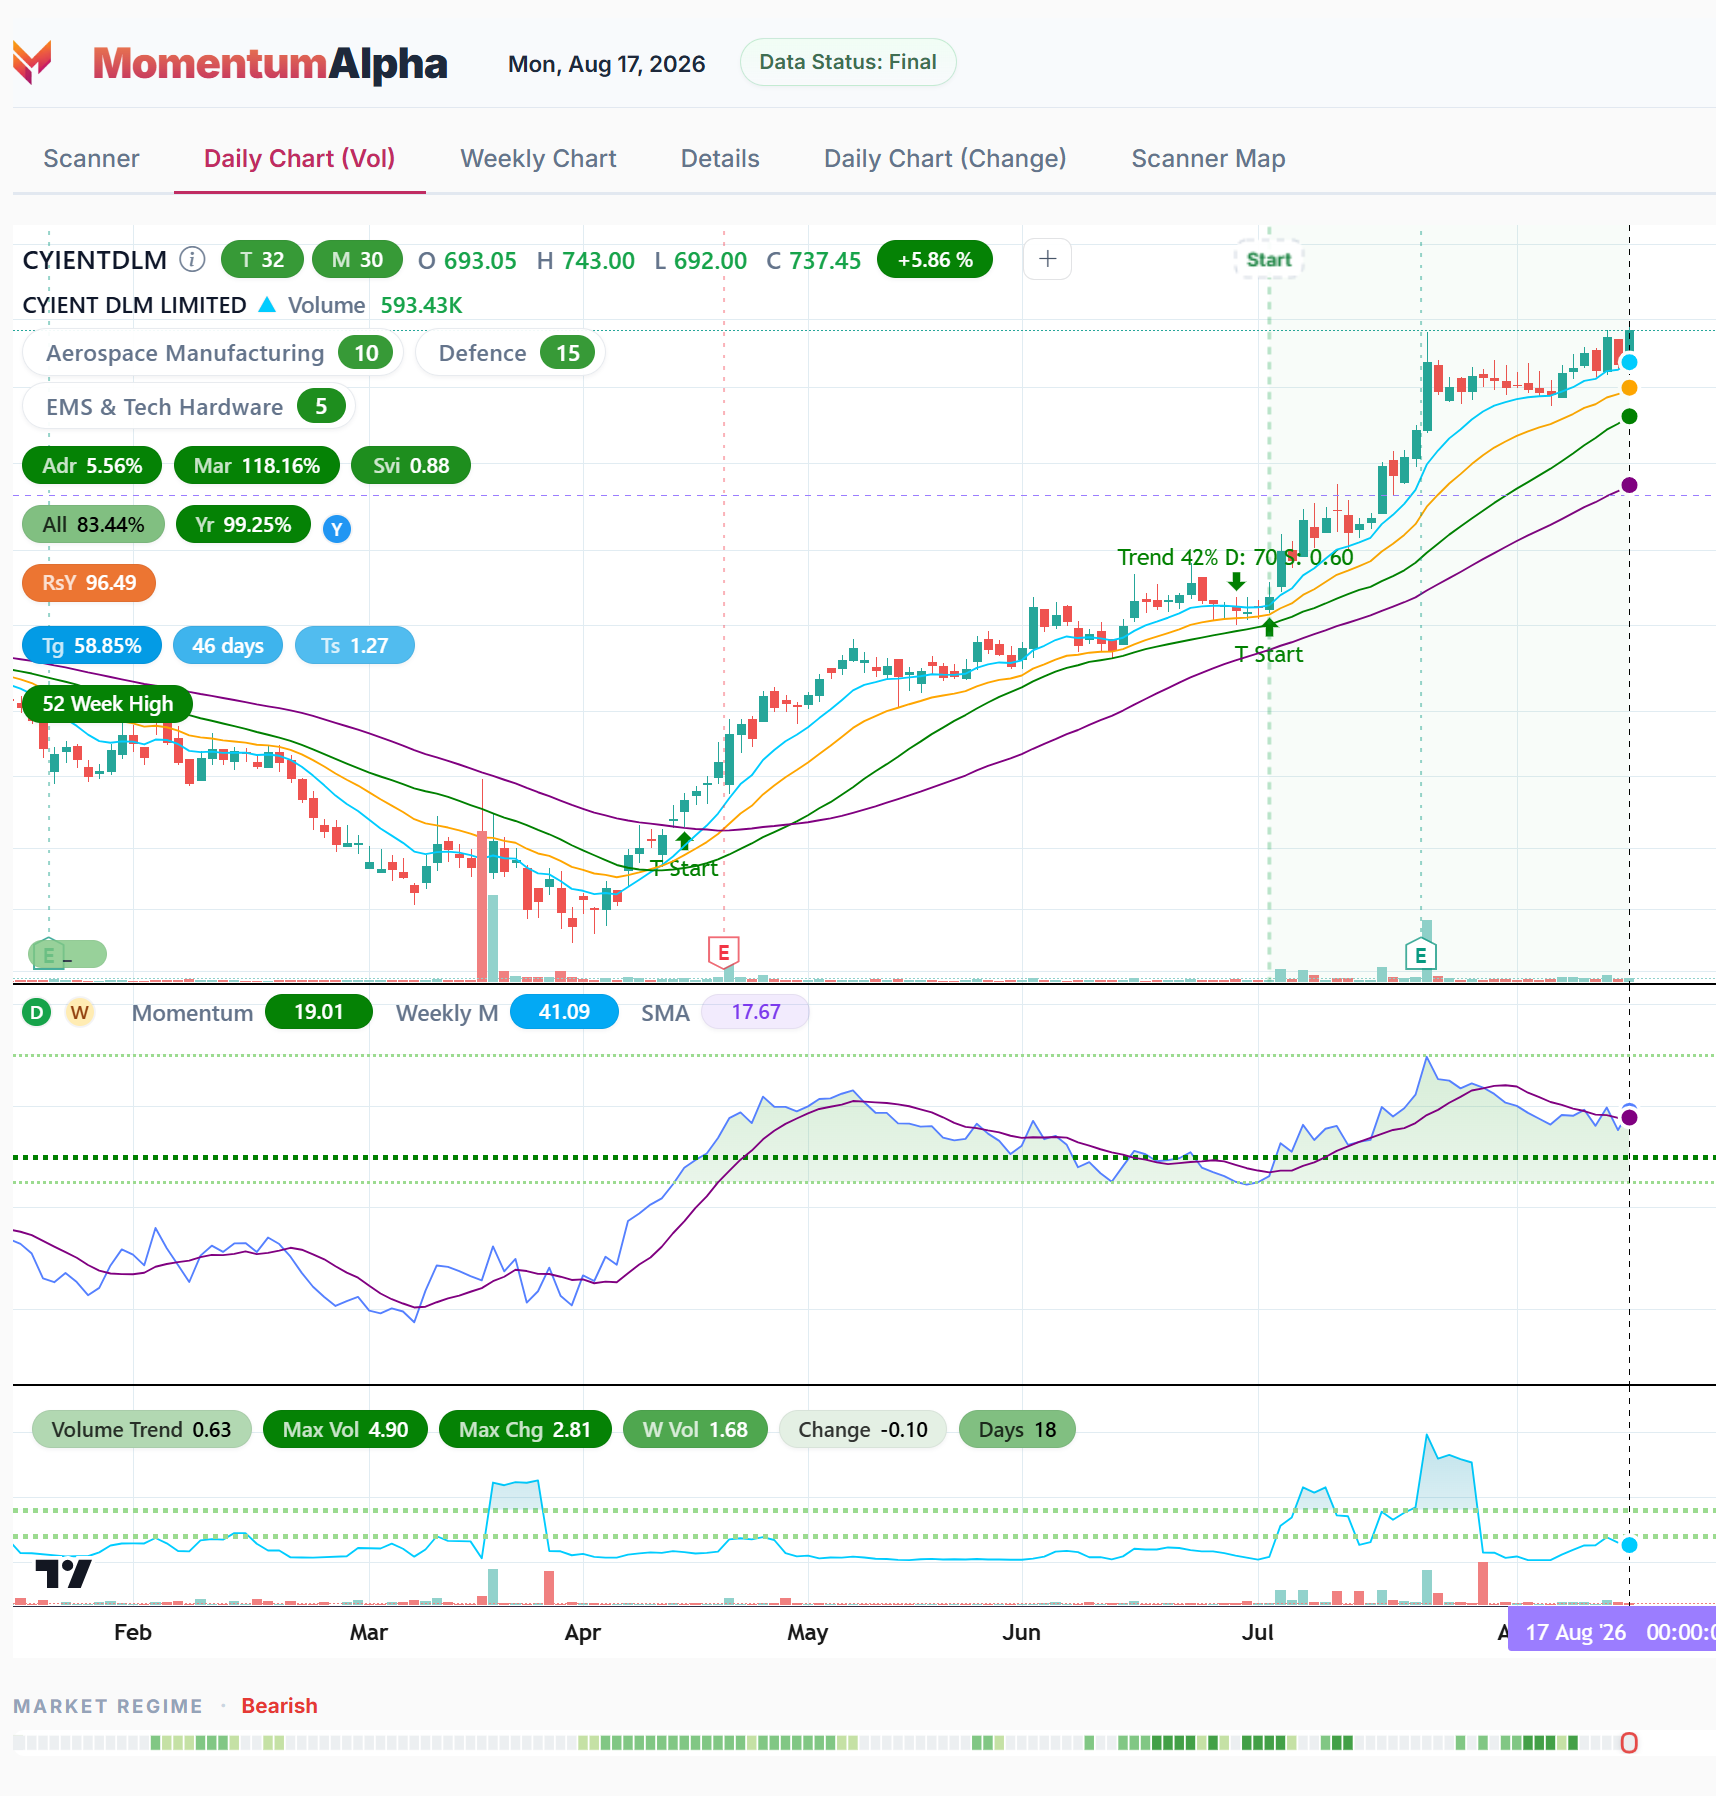Click the orange moving average endpoint dot

click(x=1629, y=388)
